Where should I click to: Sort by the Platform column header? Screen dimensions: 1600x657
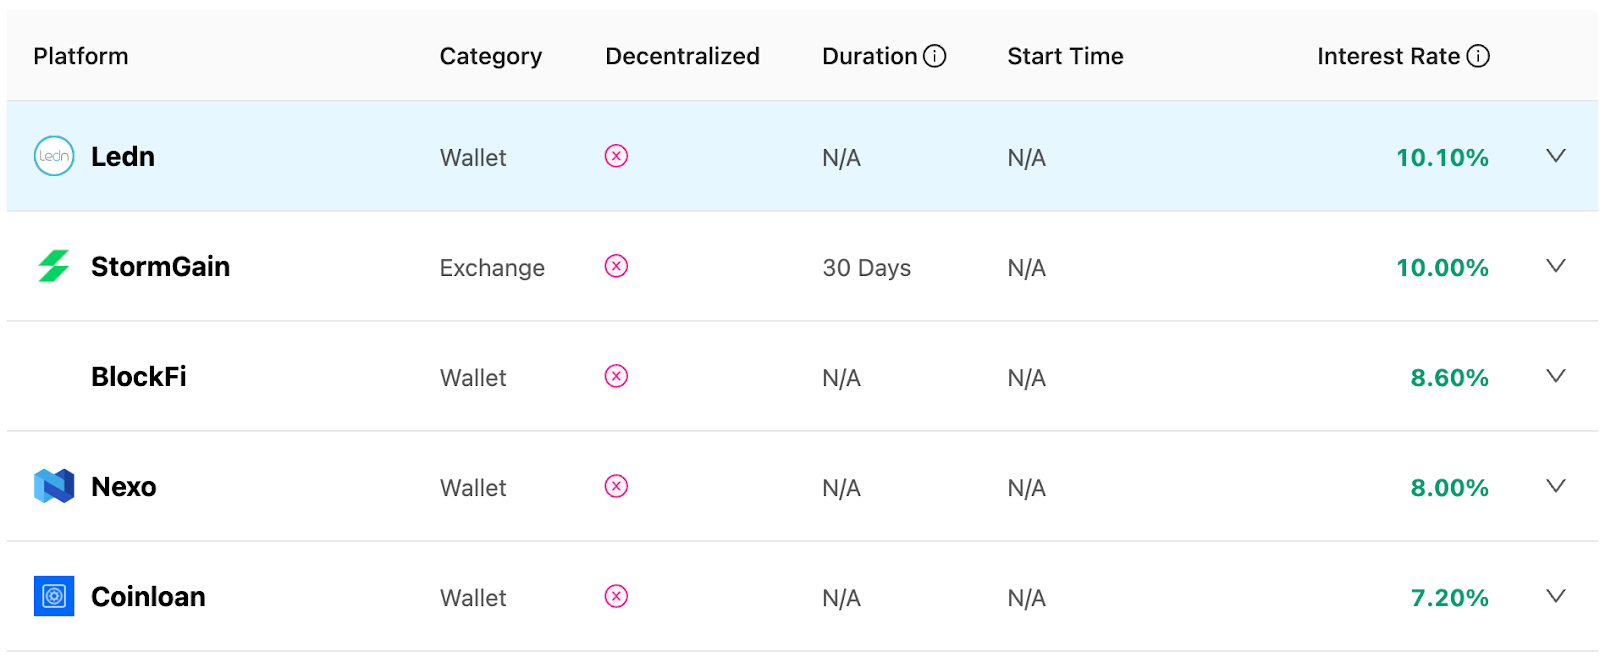[81, 56]
